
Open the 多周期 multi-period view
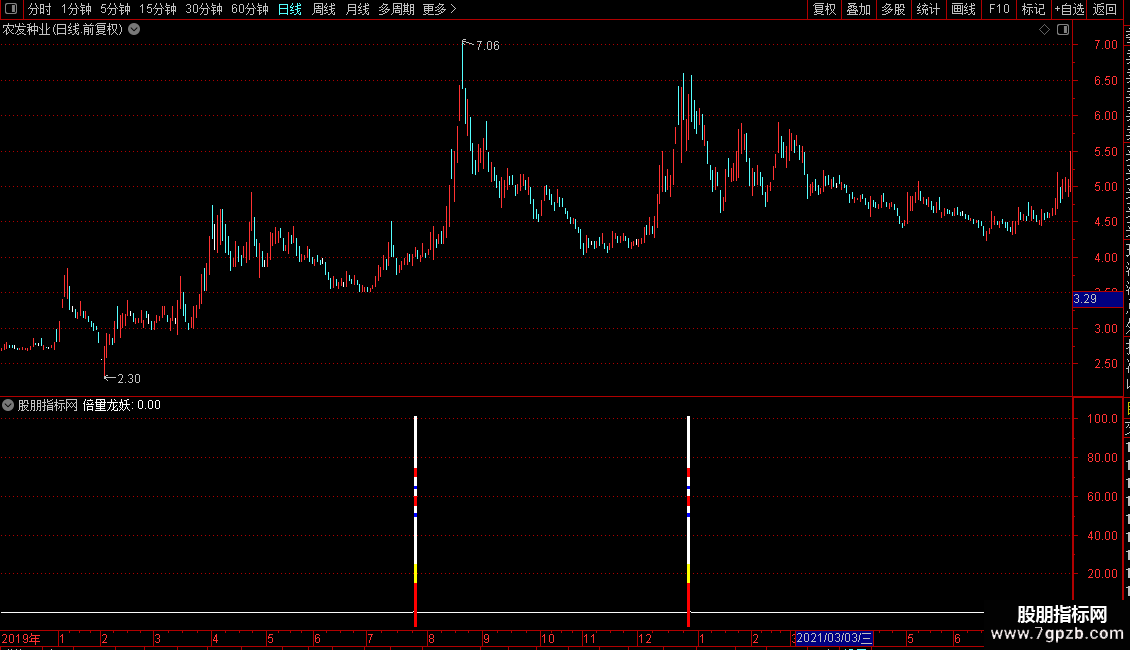point(396,9)
